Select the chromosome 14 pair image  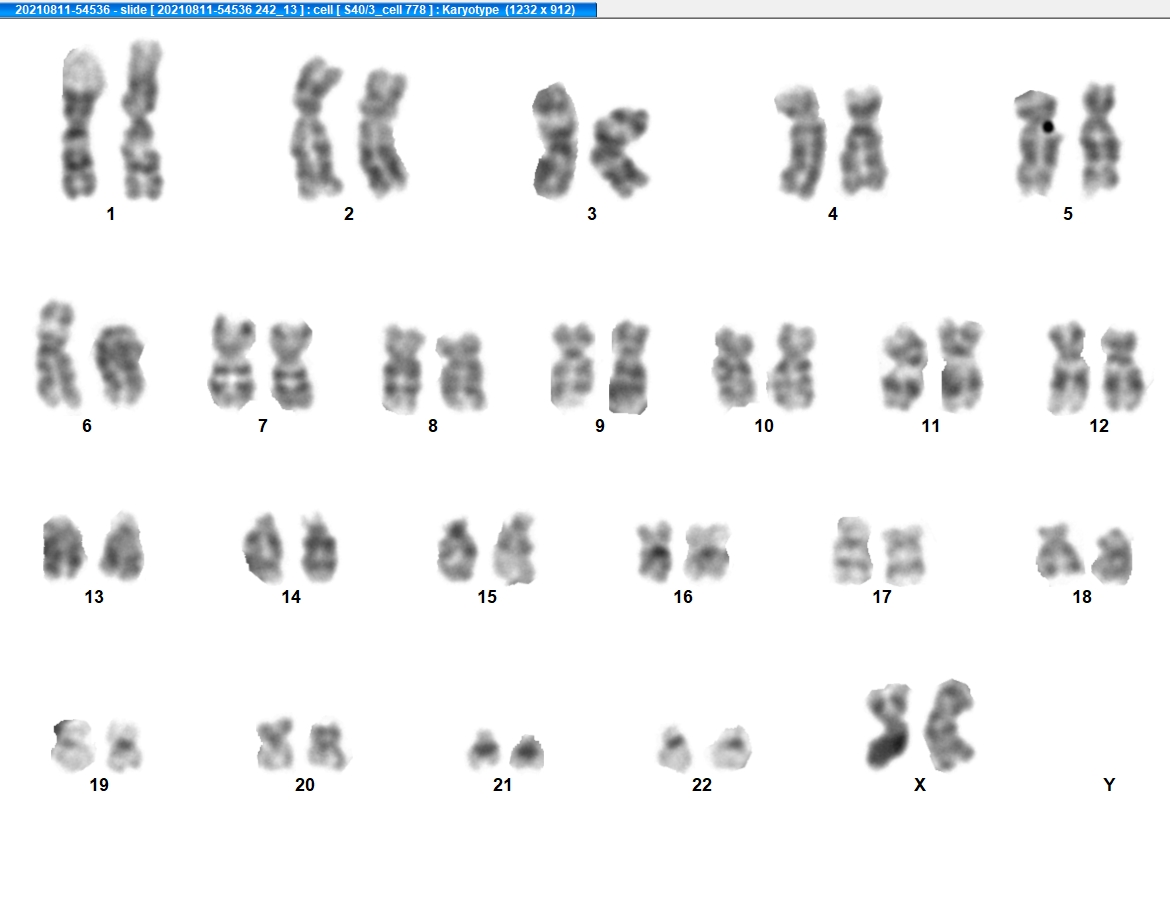coord(291,548)
